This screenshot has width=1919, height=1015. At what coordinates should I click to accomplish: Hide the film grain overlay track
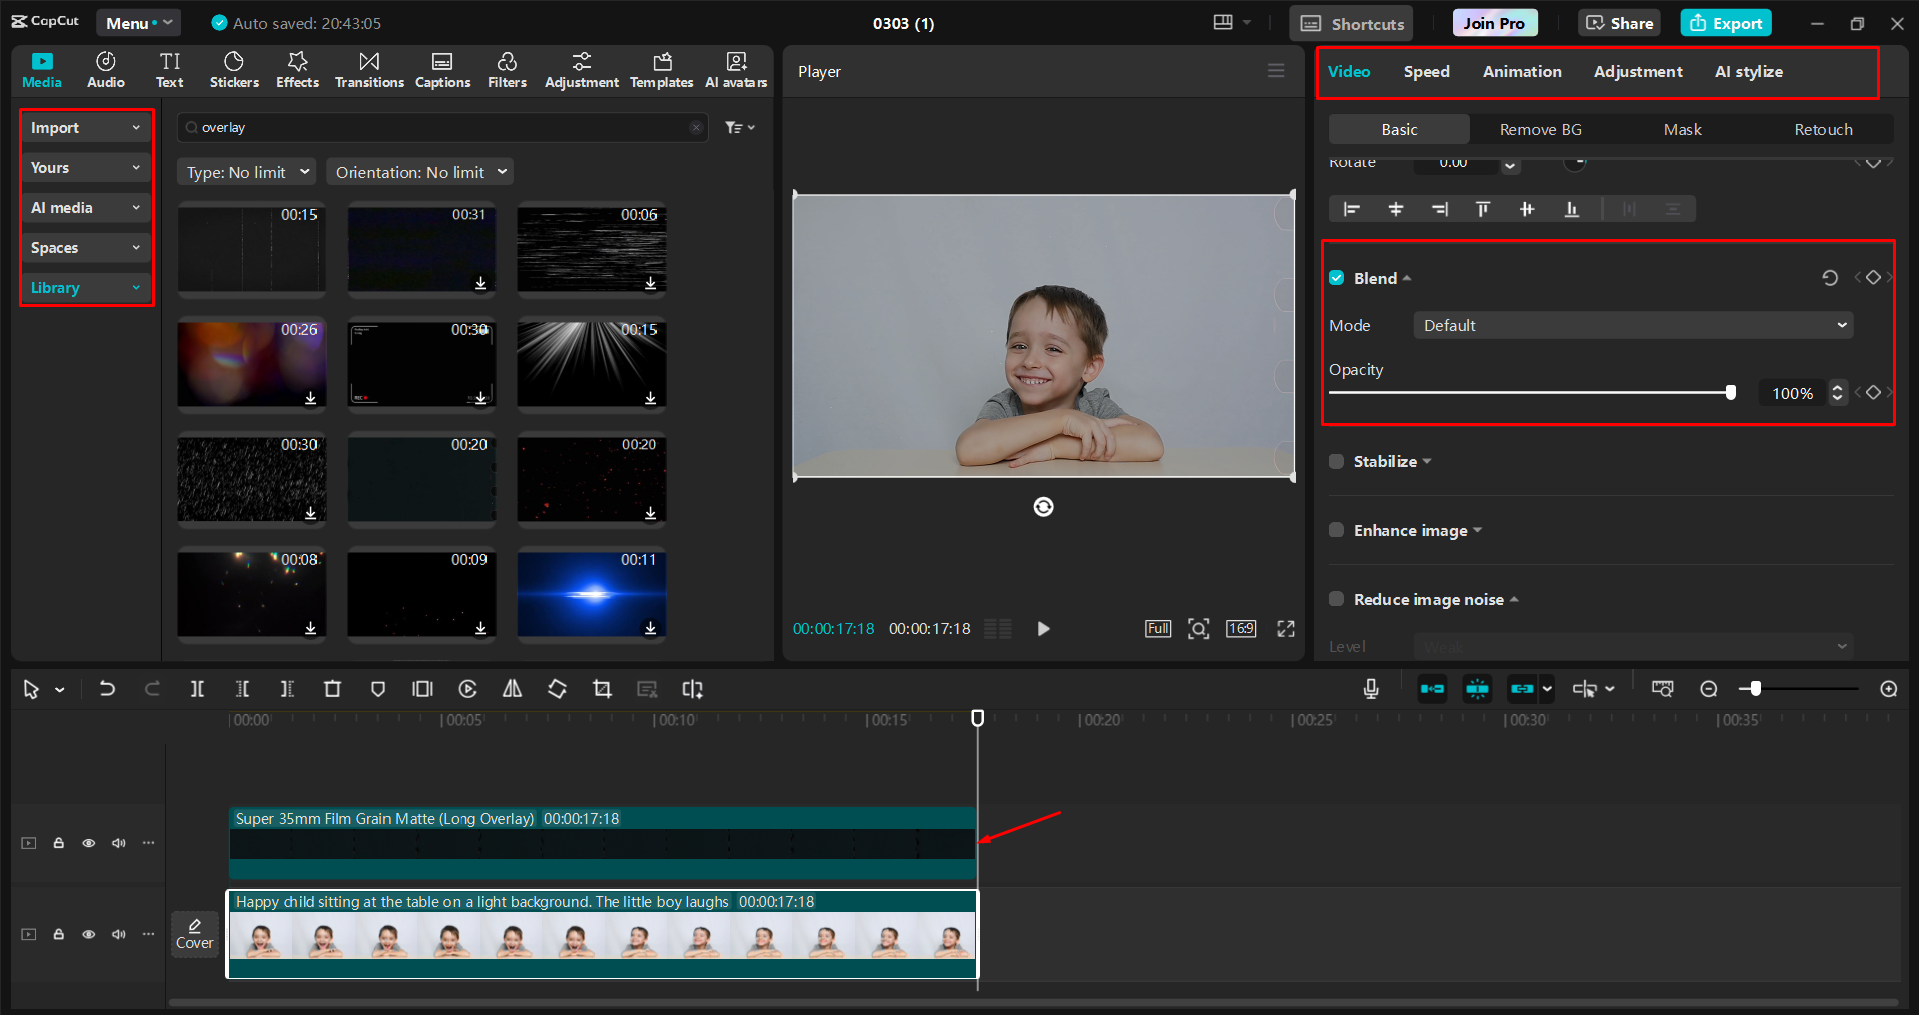pos(88,842)
